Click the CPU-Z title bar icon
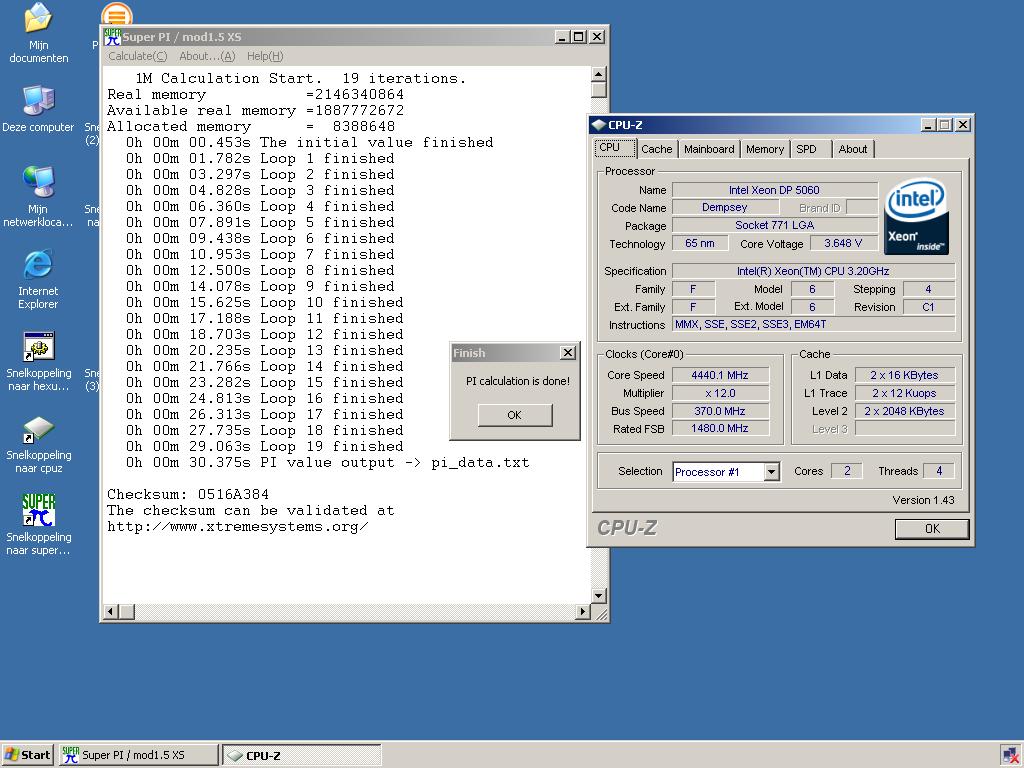Screen dimensions: 1024x768 tap(598, 125)
